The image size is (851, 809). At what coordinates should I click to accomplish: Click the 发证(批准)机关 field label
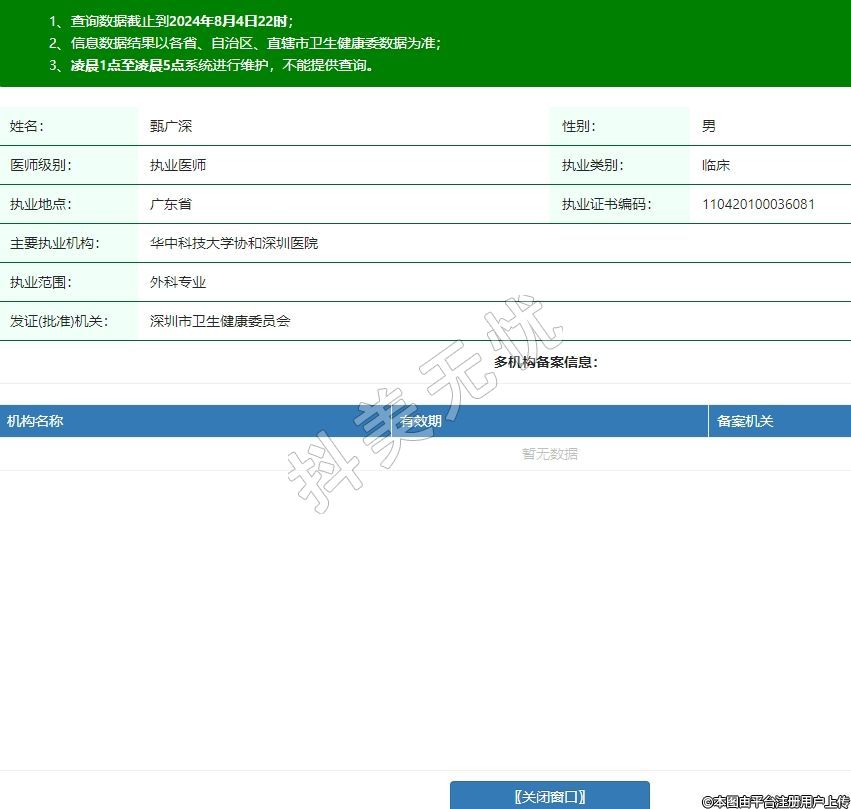59,321
